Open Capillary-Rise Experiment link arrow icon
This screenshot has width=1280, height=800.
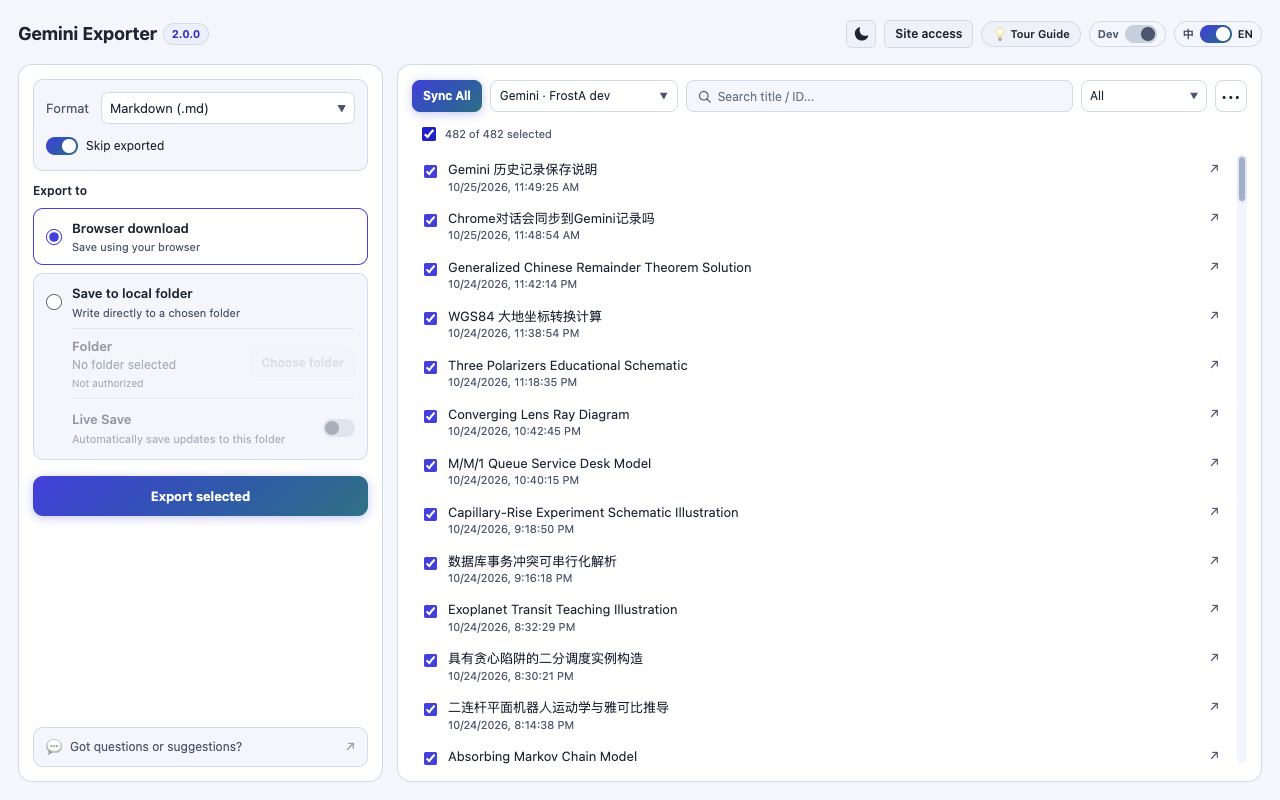pyautogui.click(x=1214, y=512)
